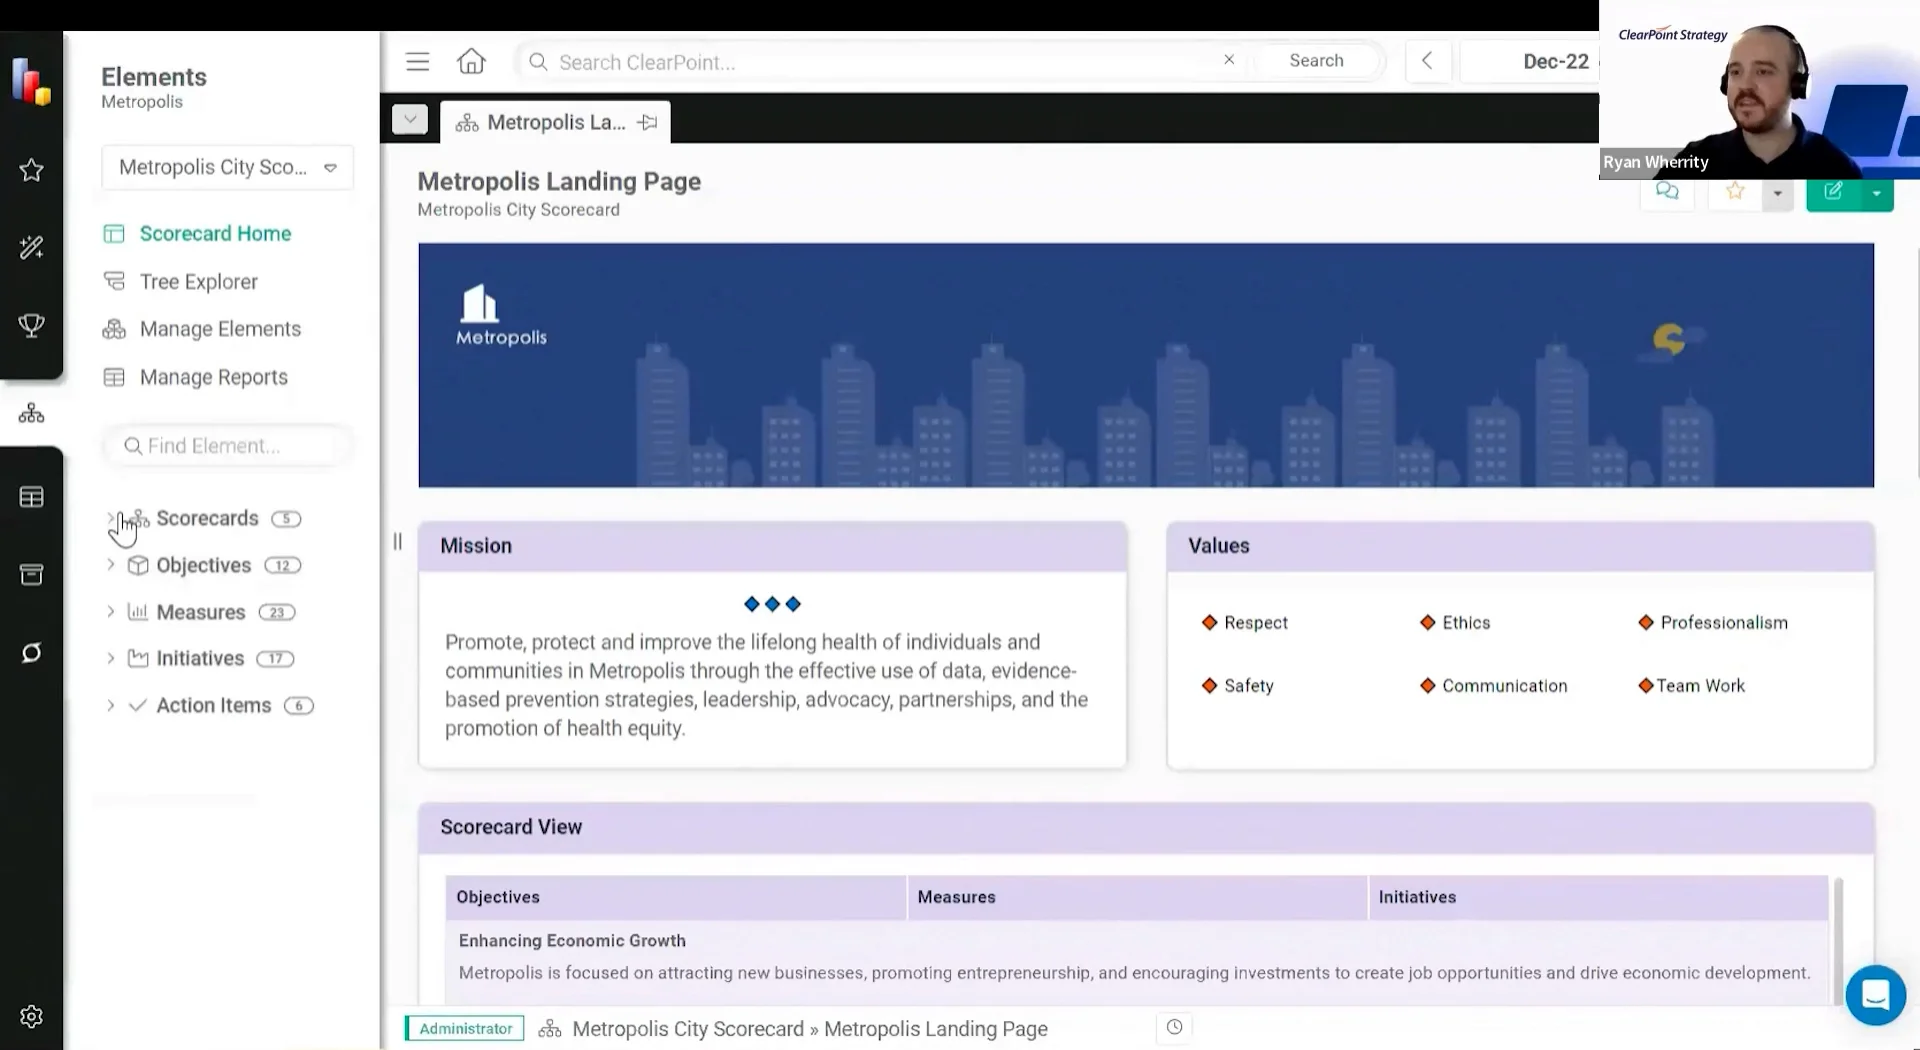Open the Intercom chat bubble

pos(1876,995)
